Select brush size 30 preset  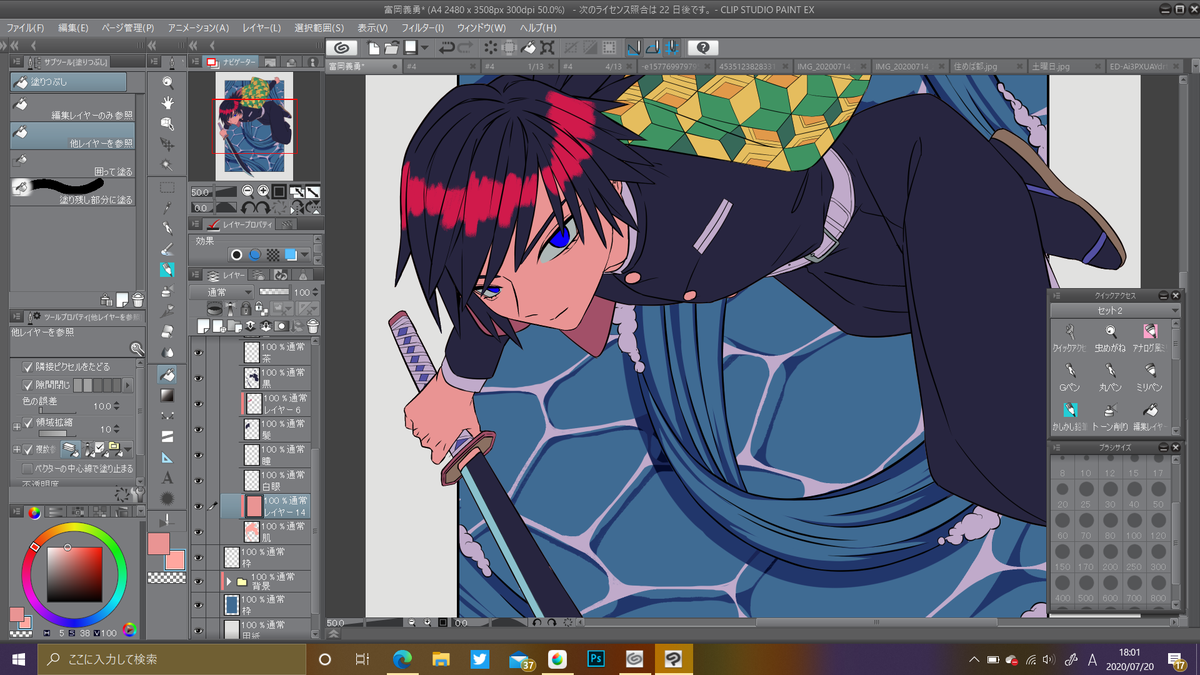pyautogui.click(x=1110, y=496)
